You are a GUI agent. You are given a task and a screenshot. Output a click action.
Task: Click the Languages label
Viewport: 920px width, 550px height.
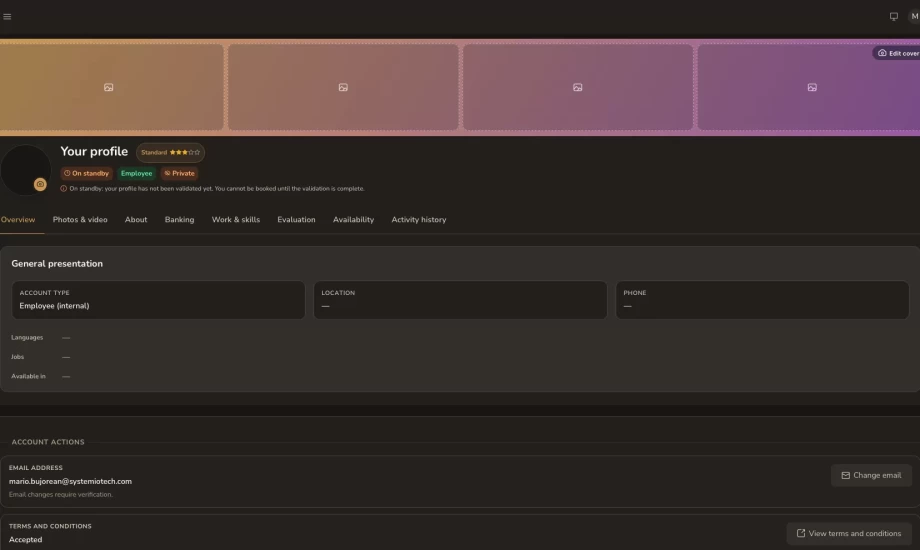(27, 338)
